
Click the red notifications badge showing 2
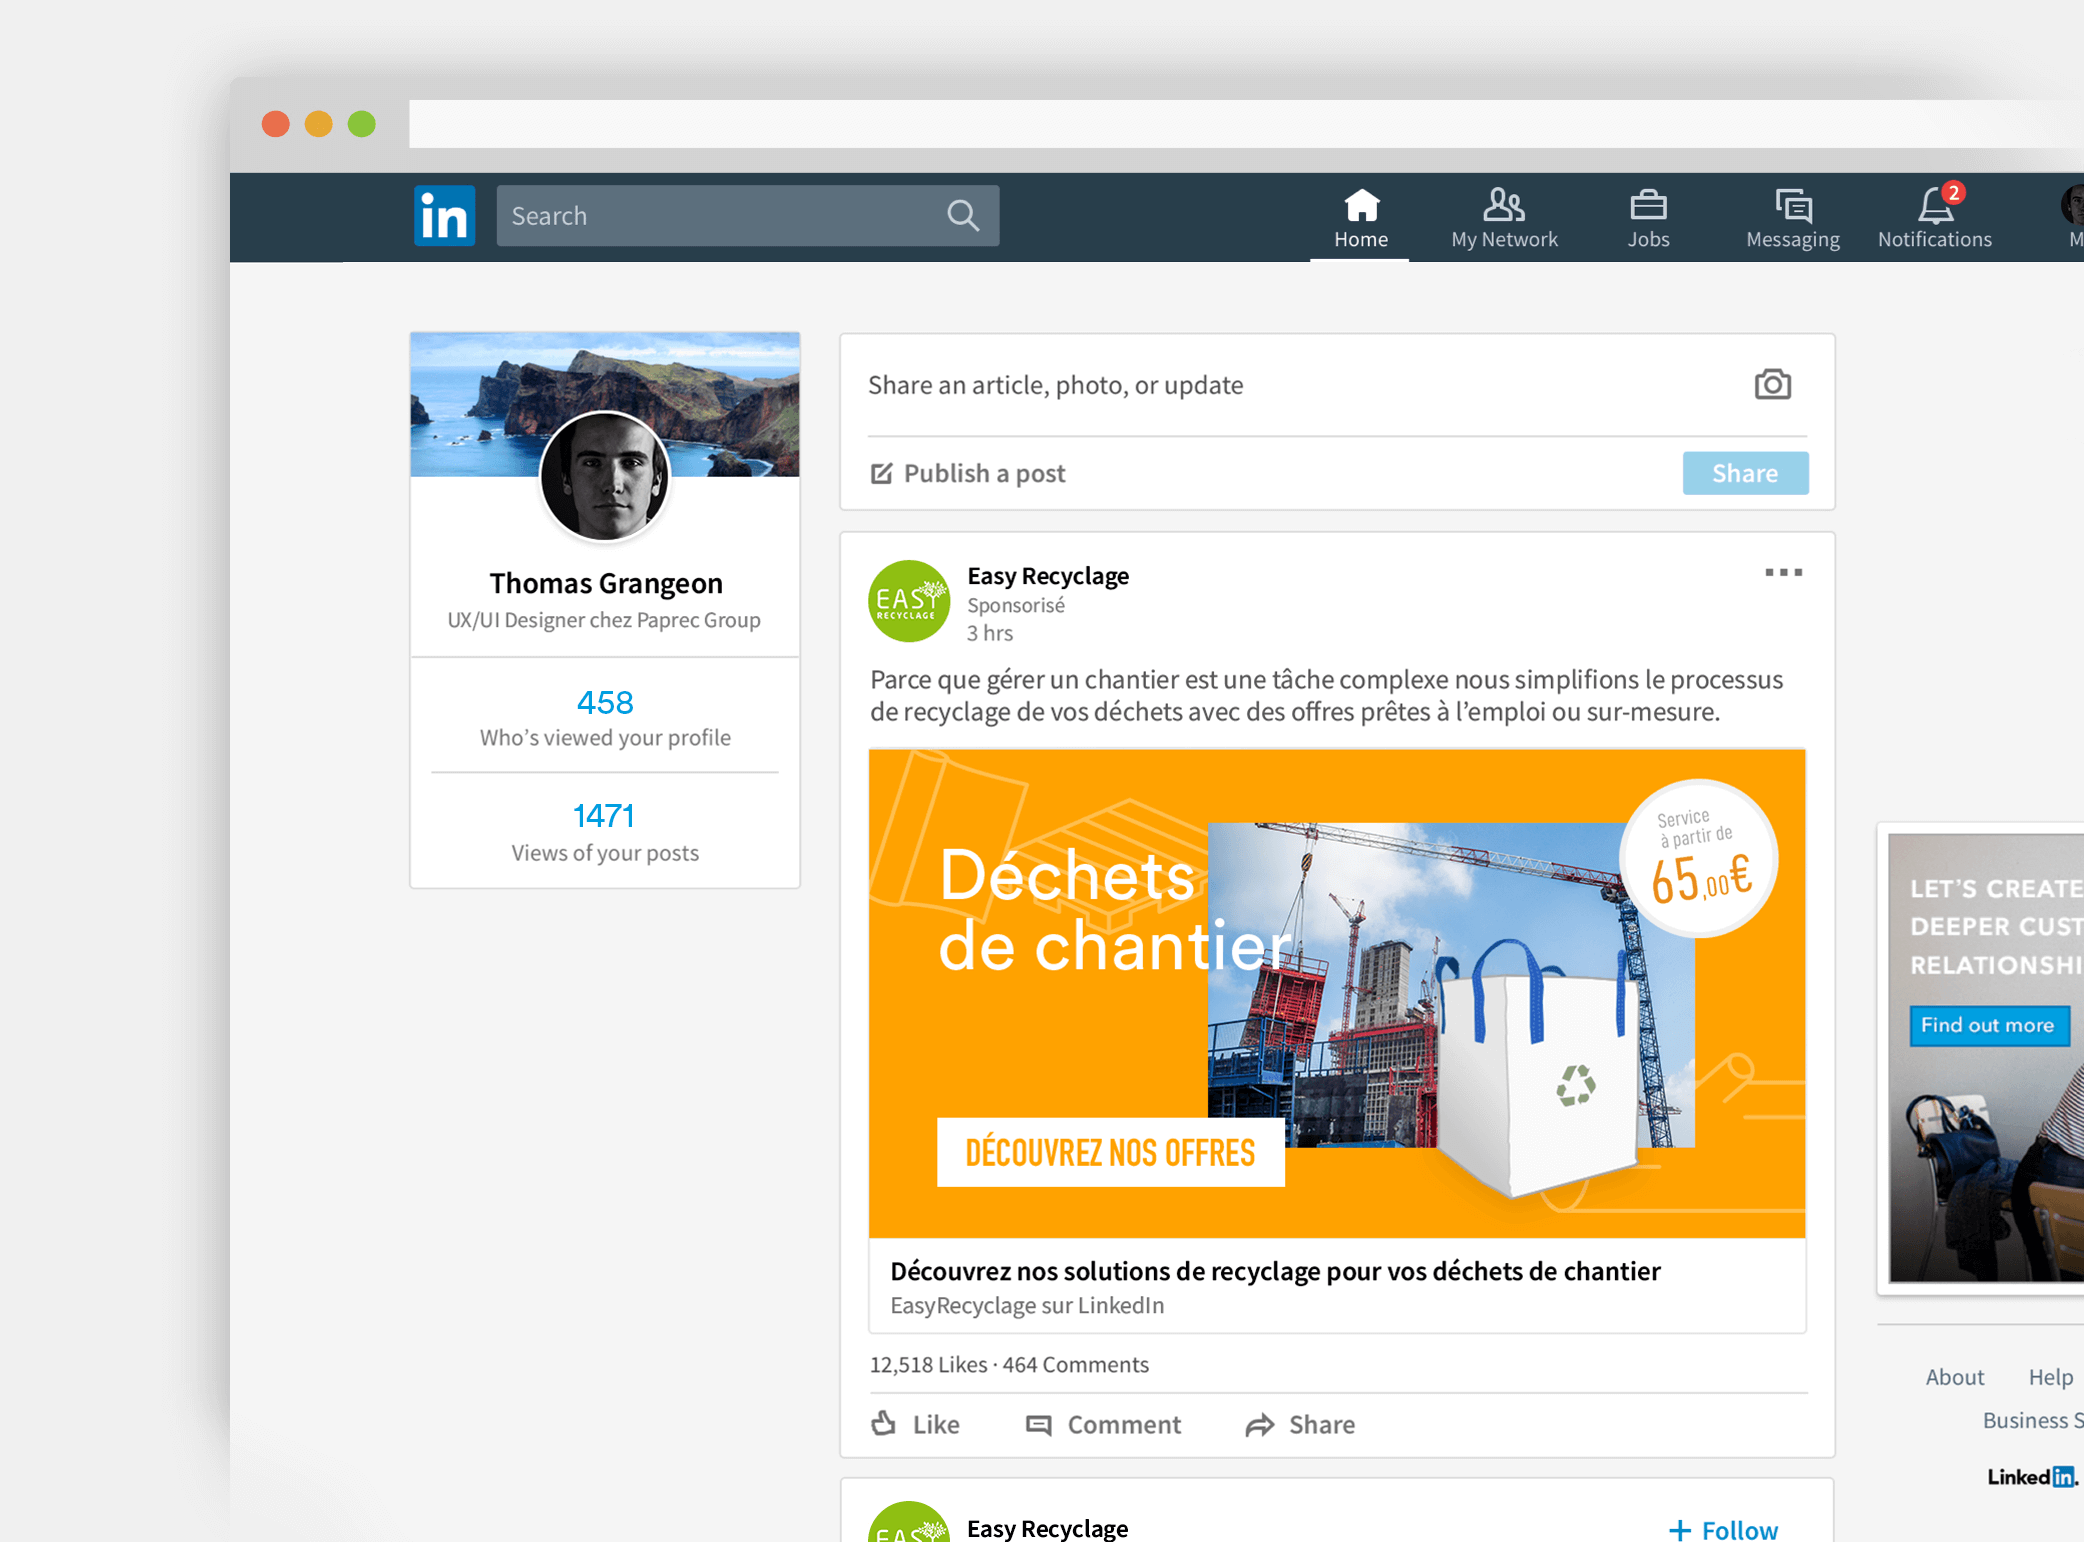(x=1952, y=193)
